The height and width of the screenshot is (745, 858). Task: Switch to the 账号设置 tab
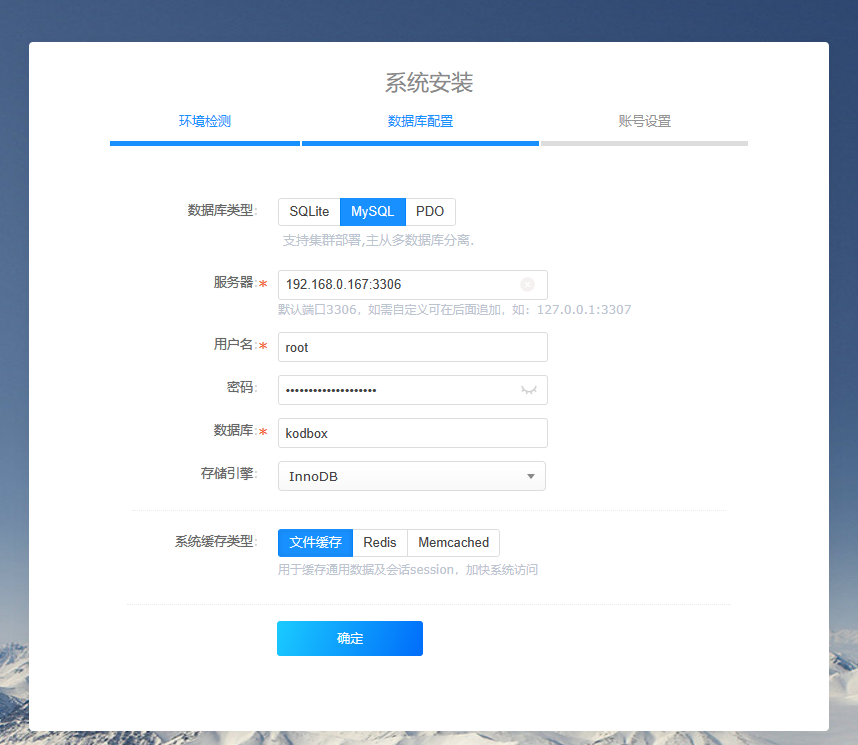click(x=645, y=120)
